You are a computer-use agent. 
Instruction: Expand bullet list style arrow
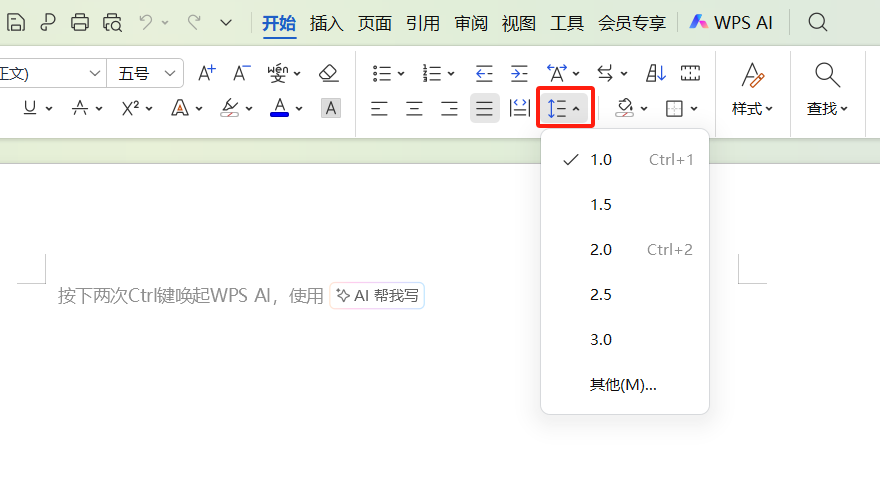point(401,74)
